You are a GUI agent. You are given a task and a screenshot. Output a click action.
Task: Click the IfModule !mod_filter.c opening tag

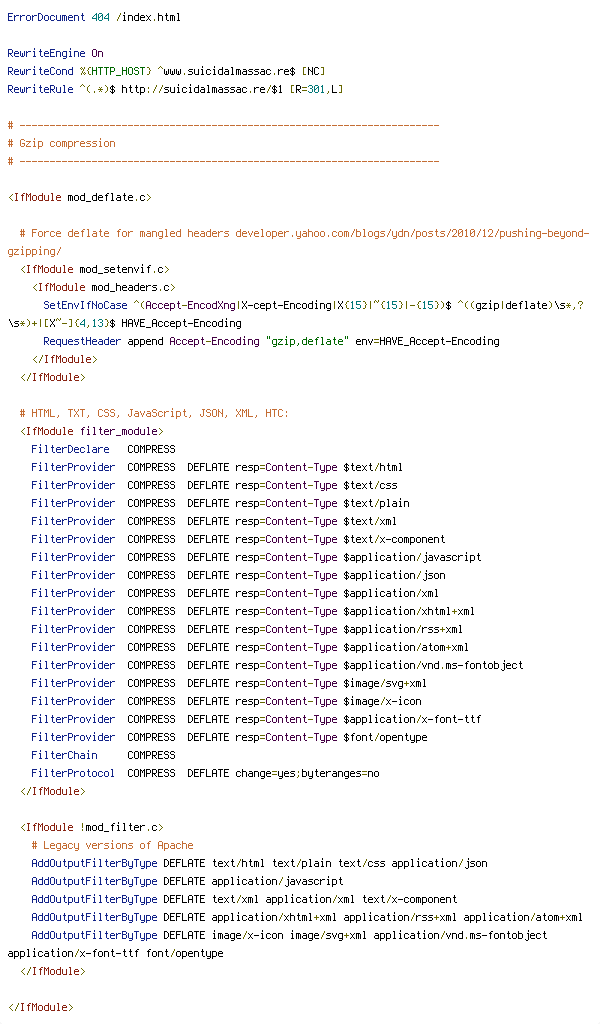pyautogui.click(x=91, y=827)
